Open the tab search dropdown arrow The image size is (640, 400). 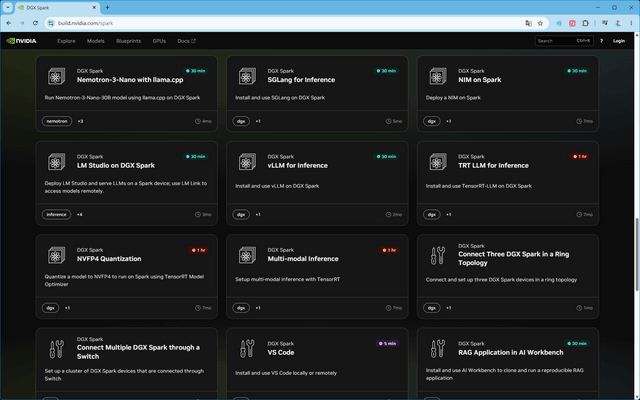pyautogui.click(x=7, y=7)
